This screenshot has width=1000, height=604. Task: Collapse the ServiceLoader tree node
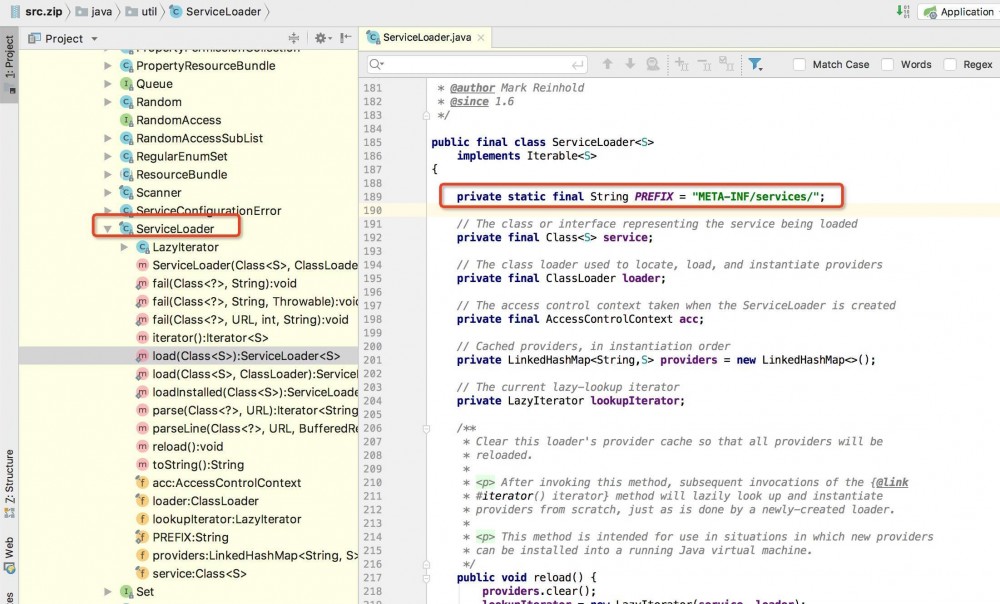[x=108, y=229]
